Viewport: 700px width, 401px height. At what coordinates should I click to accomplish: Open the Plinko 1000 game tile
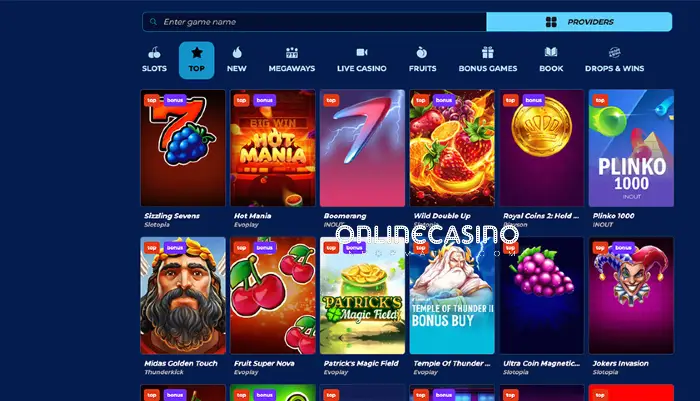[x=631, y=148]
